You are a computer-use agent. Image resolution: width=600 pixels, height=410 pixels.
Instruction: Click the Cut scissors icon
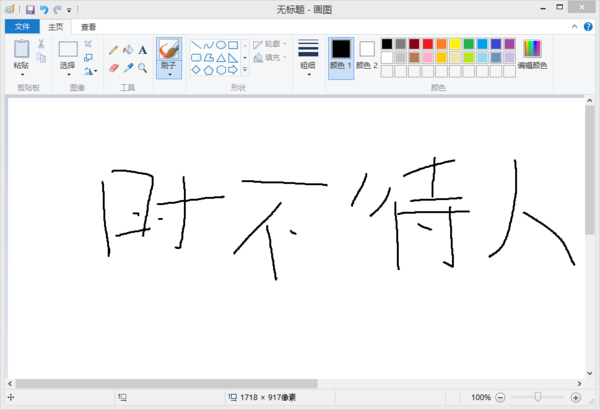[41, 44]
